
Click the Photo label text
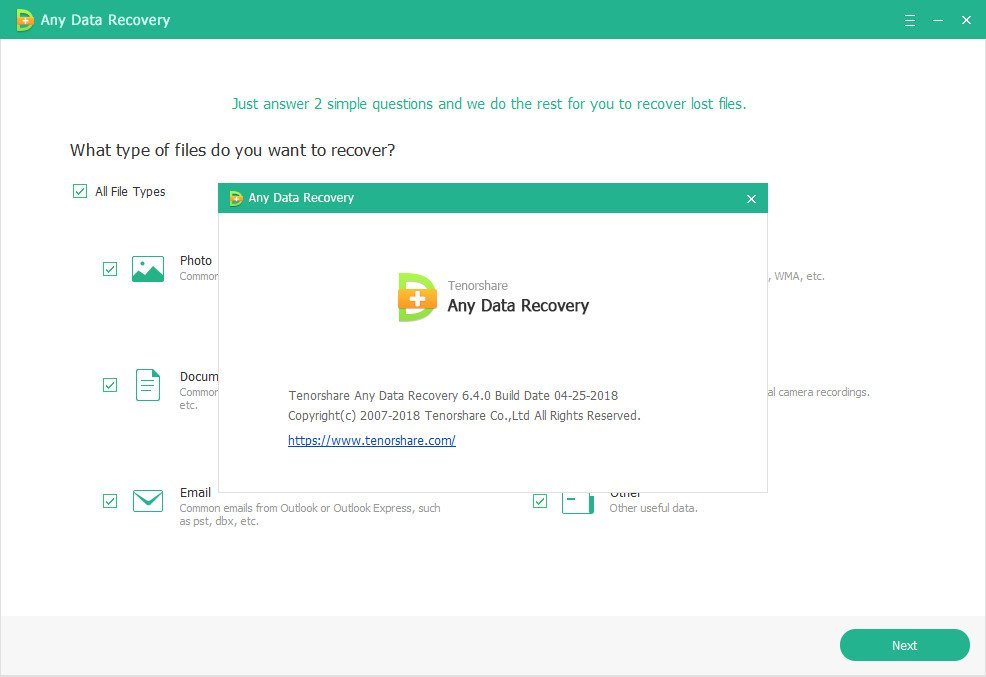tap(196, 260)
